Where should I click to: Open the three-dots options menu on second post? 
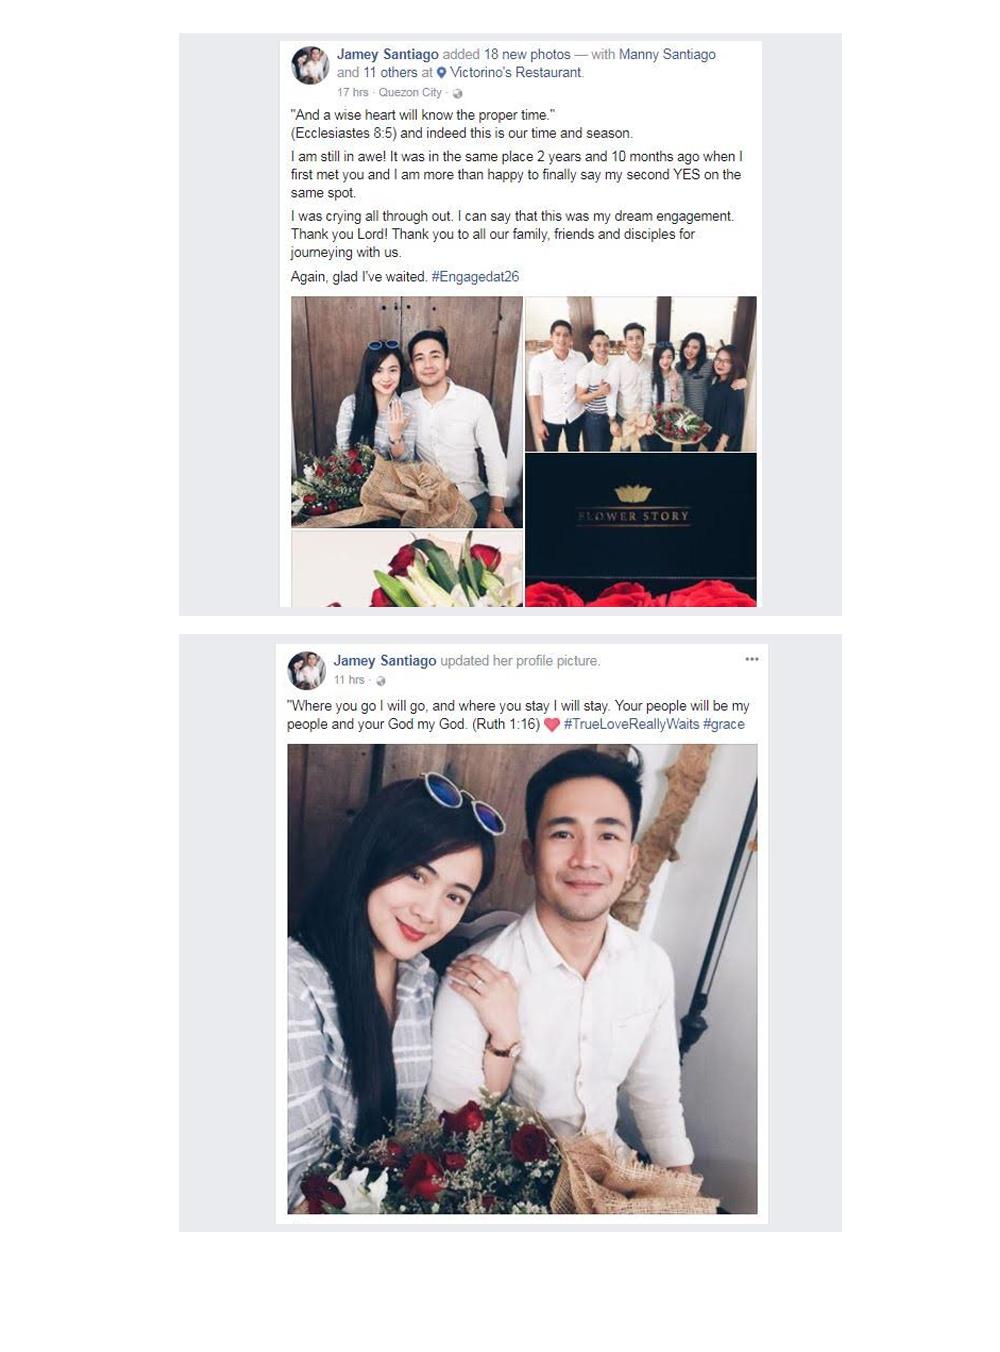coord(752,659)
